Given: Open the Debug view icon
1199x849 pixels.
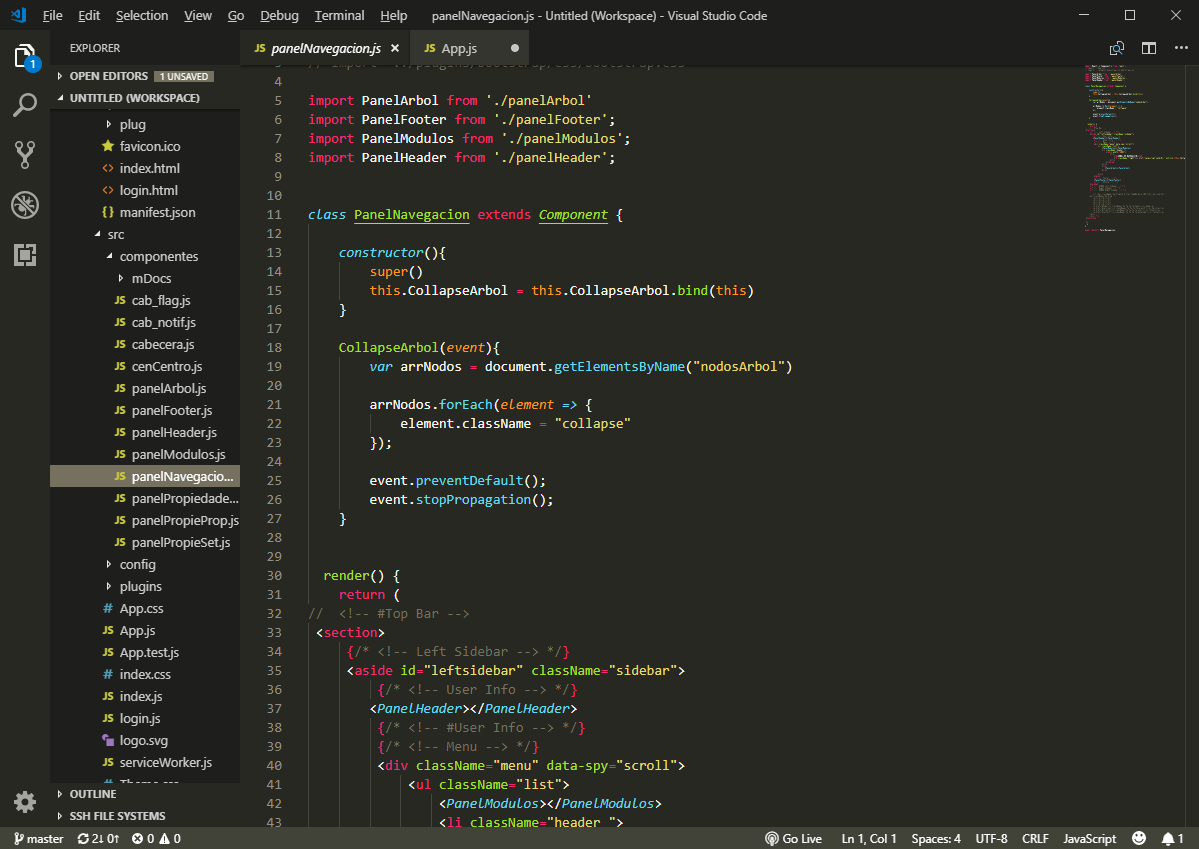Looking at the screenshot, I should click(25, 205).
